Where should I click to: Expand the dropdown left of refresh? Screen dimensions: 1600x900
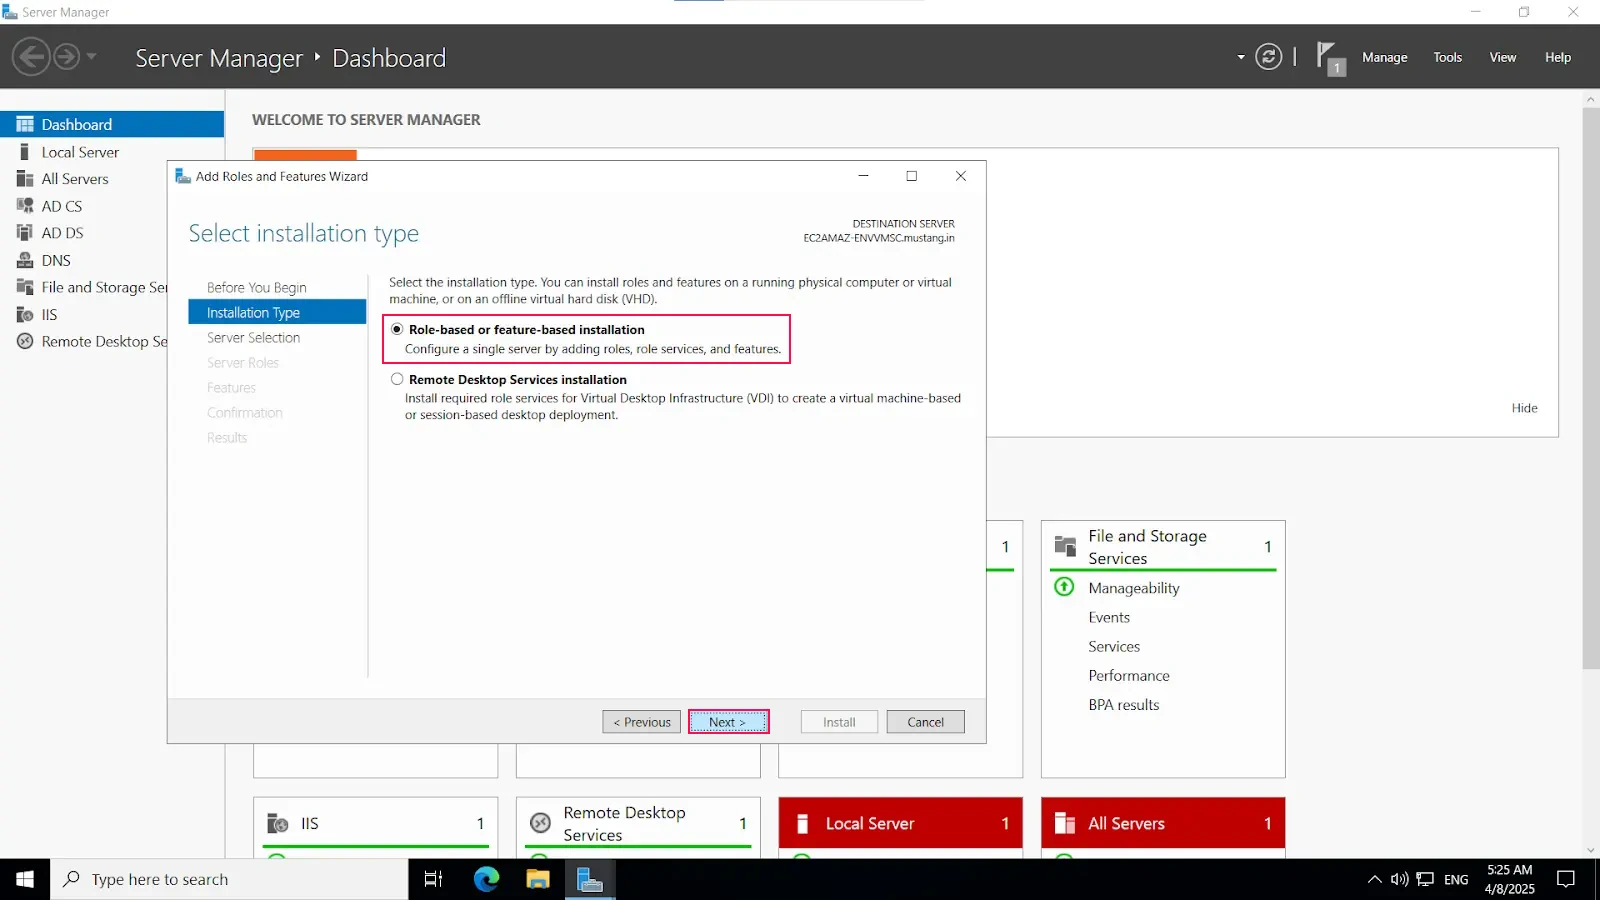point(1240,57)
